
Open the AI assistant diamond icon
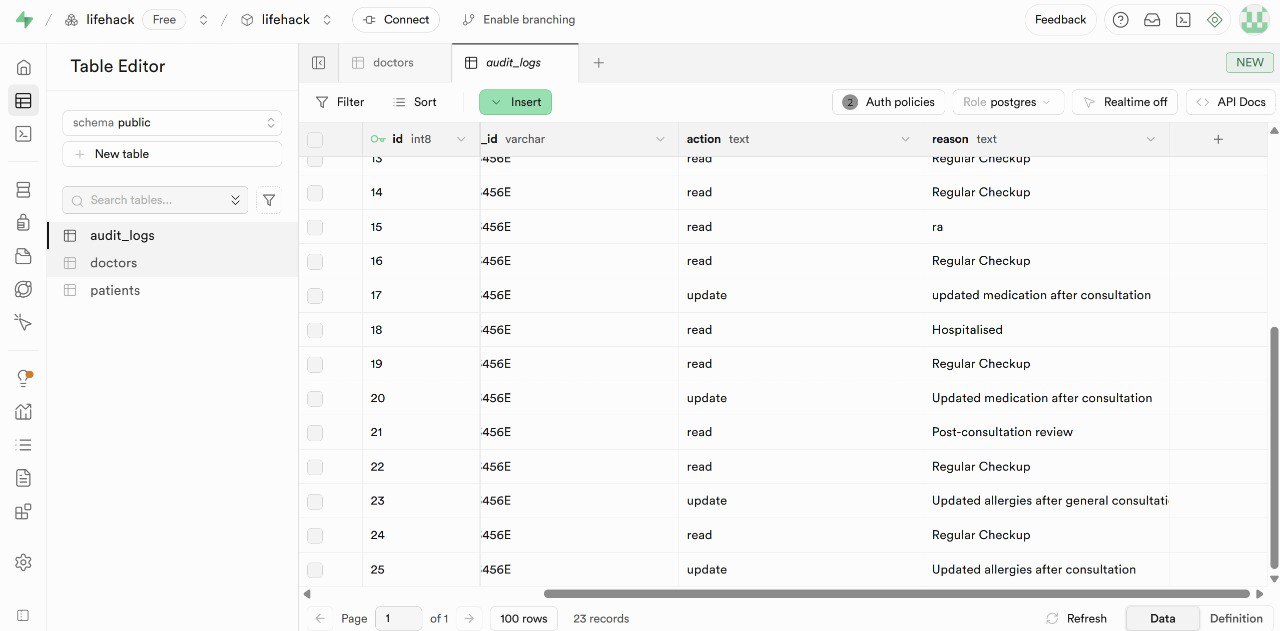pos(1215,20)
